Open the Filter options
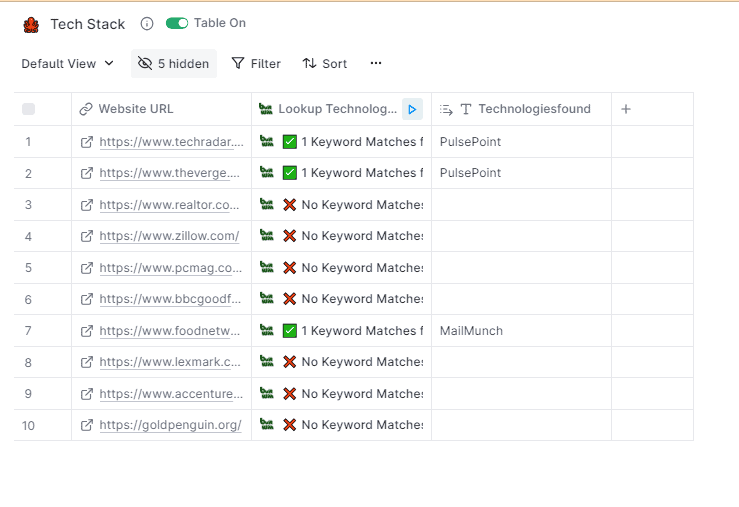 click(x=256, y=64)
